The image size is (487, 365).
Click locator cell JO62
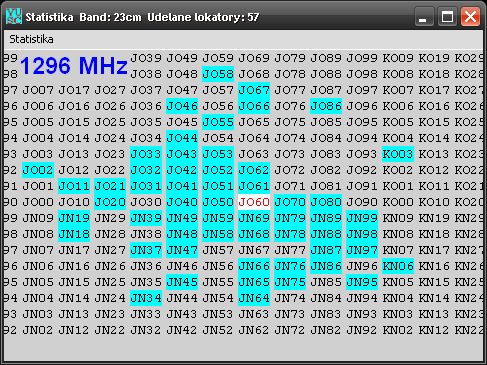(x=254, y=170)
